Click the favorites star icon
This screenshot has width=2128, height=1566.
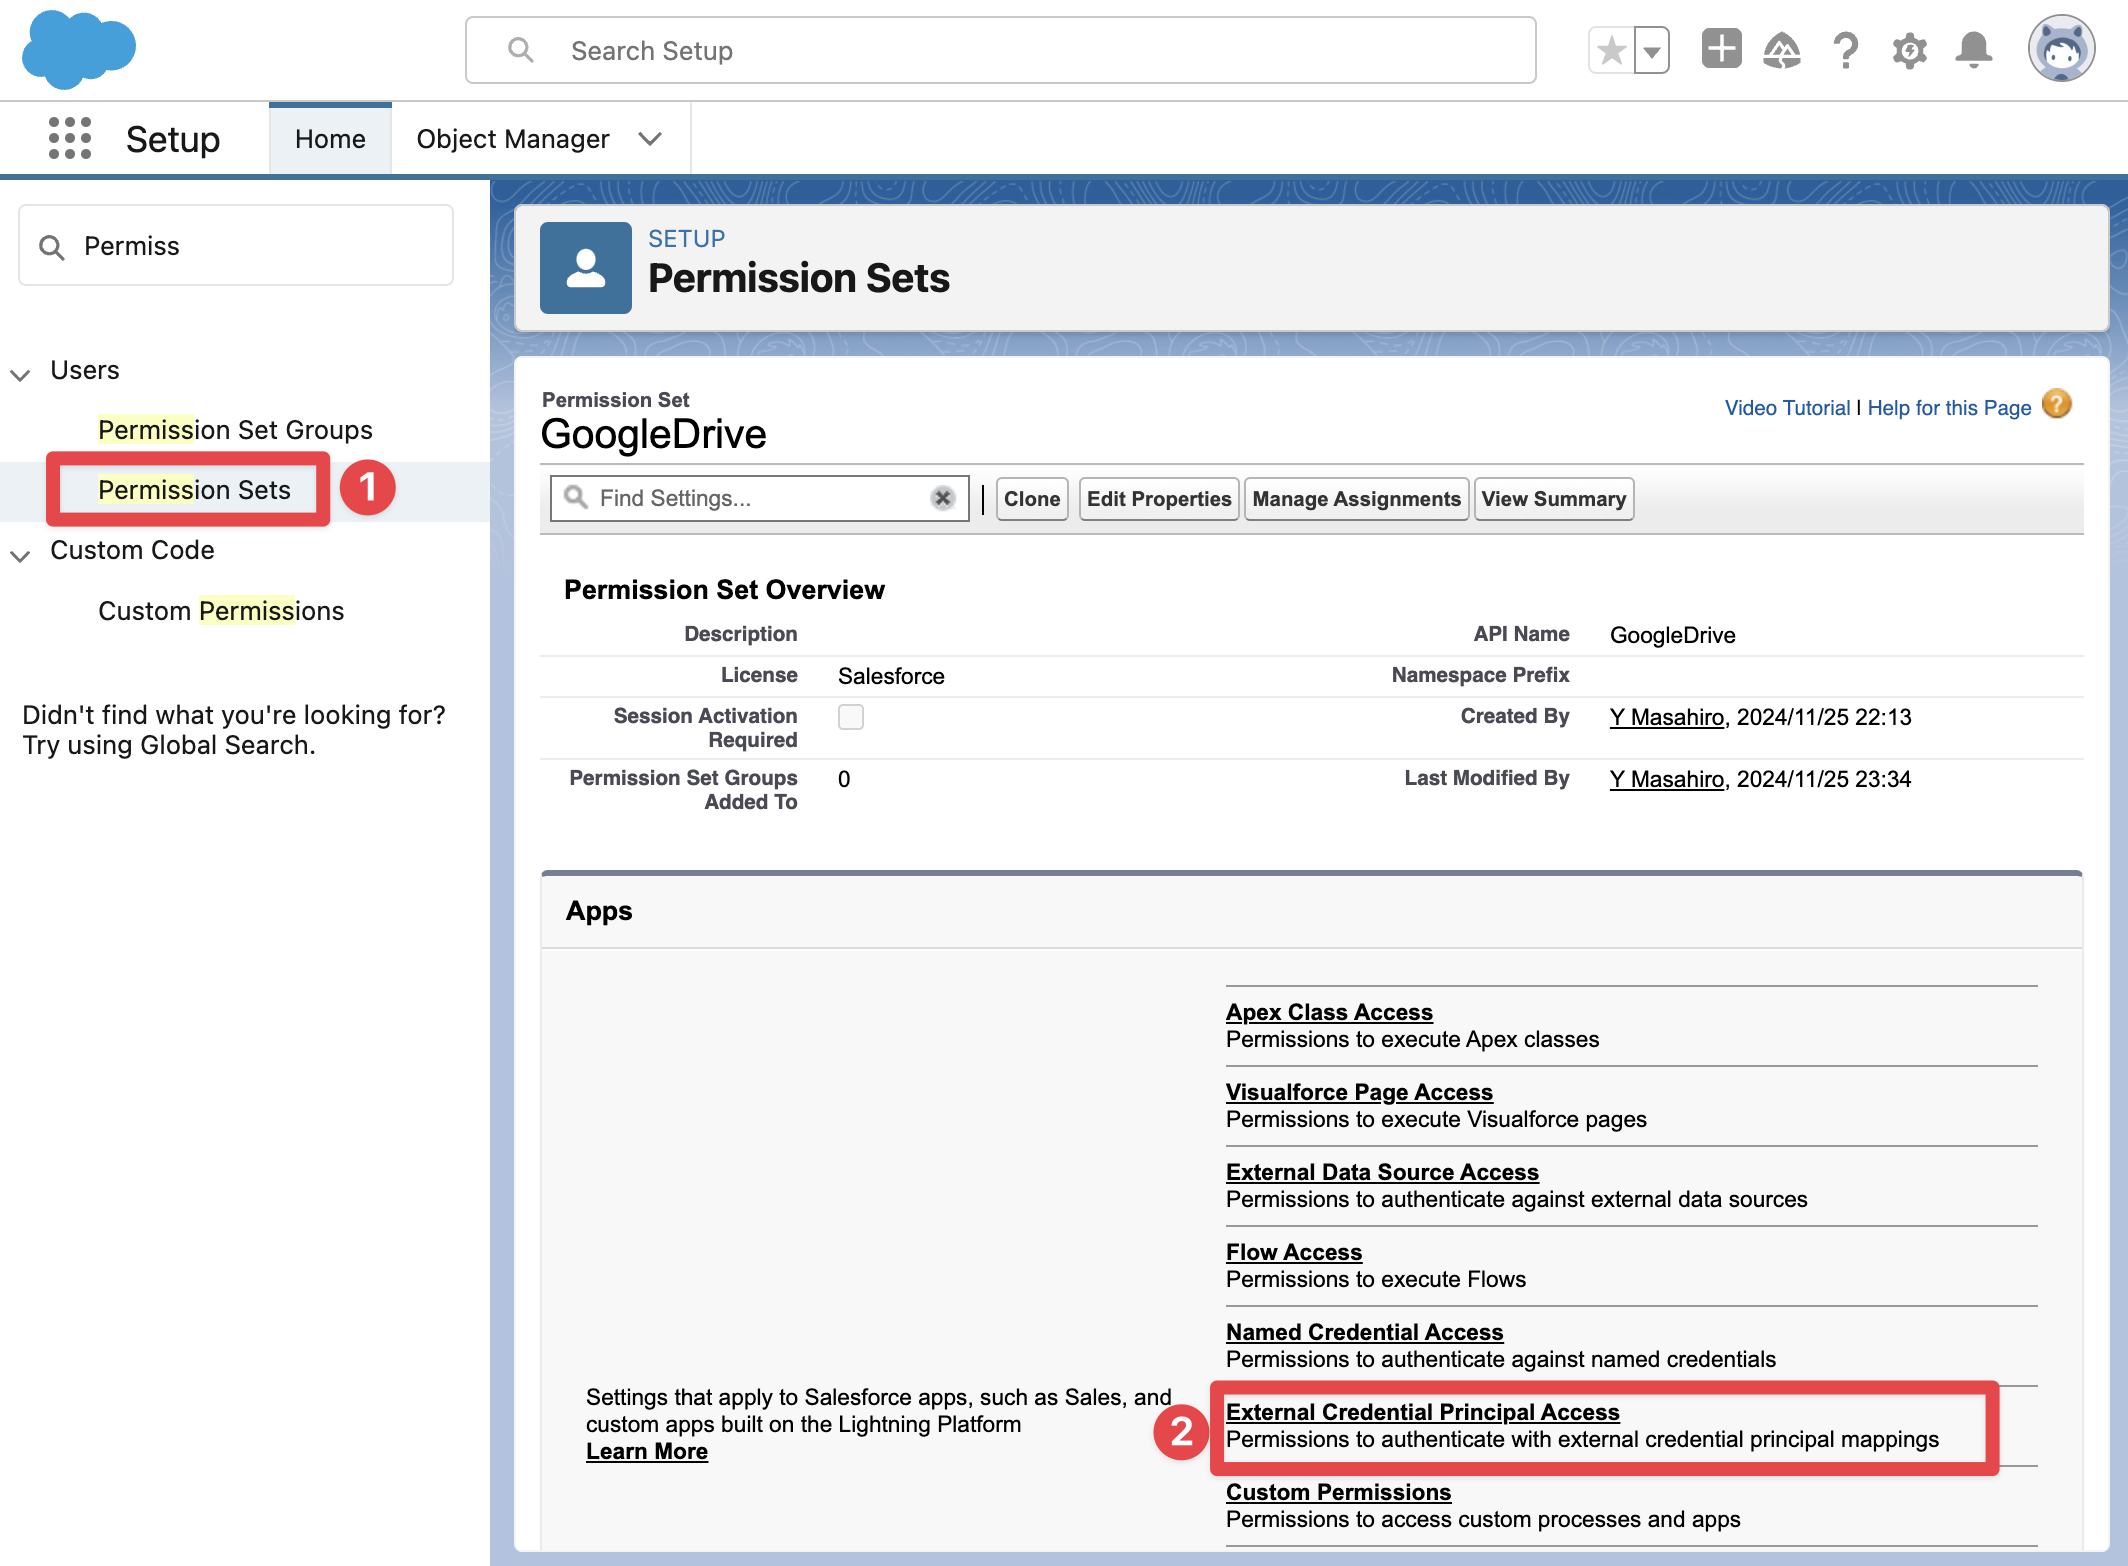(1611, 48)
